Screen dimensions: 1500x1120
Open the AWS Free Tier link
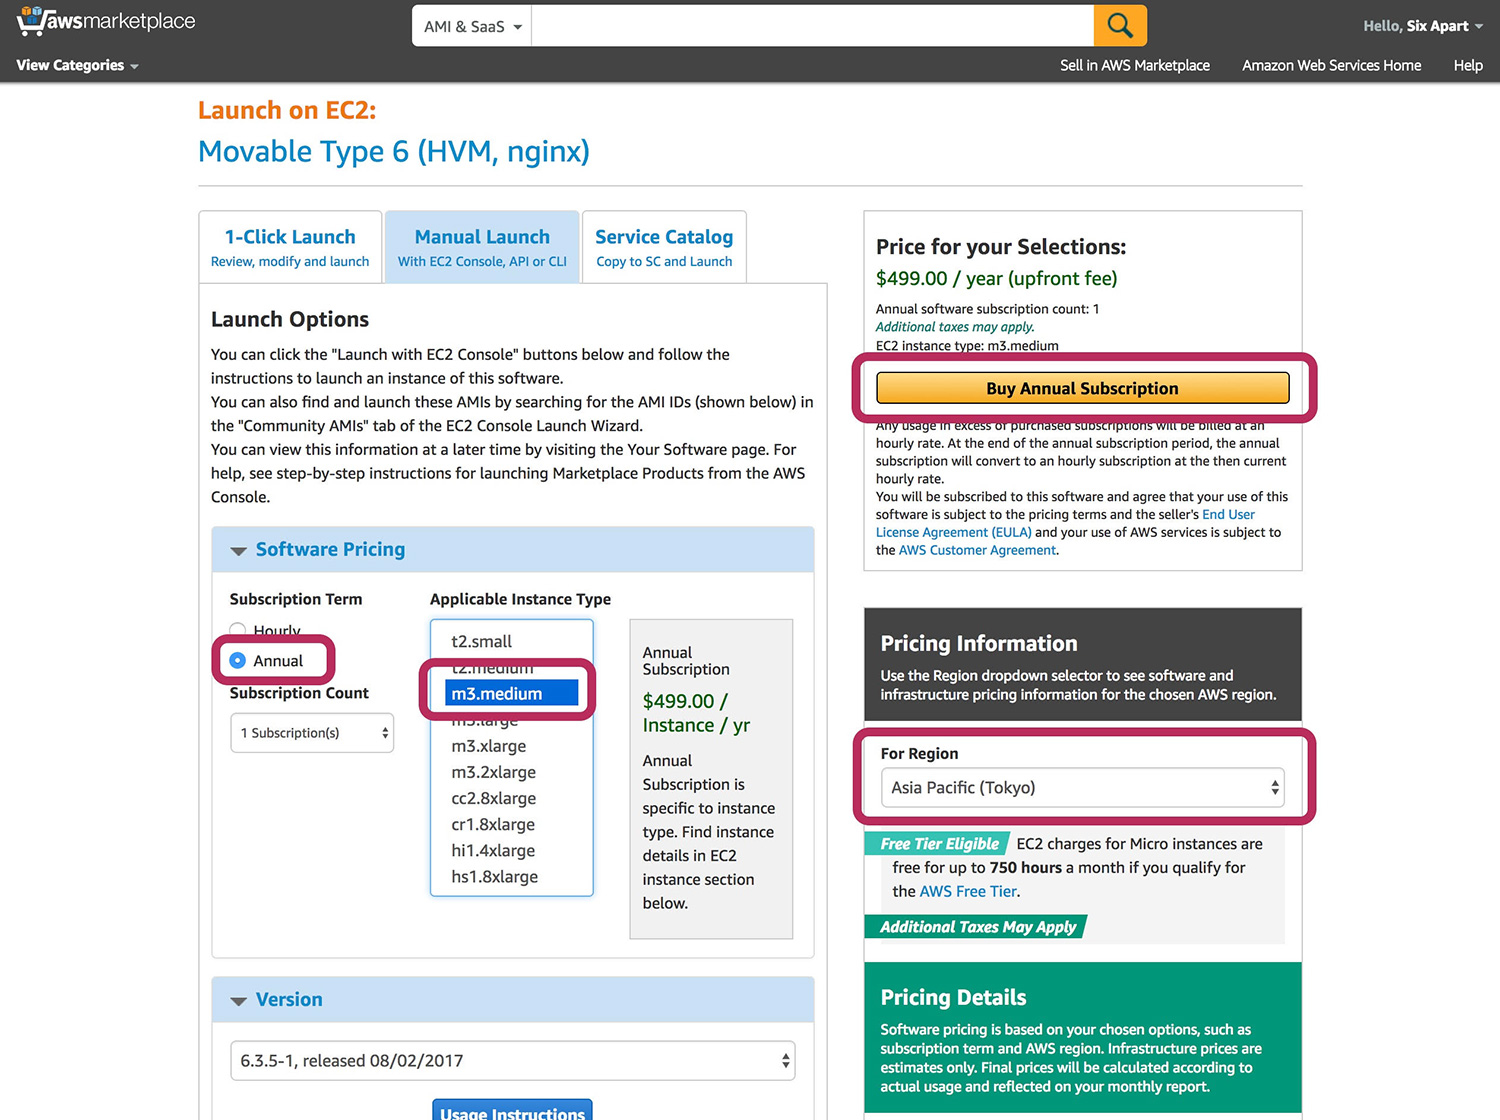click(968, 892)
